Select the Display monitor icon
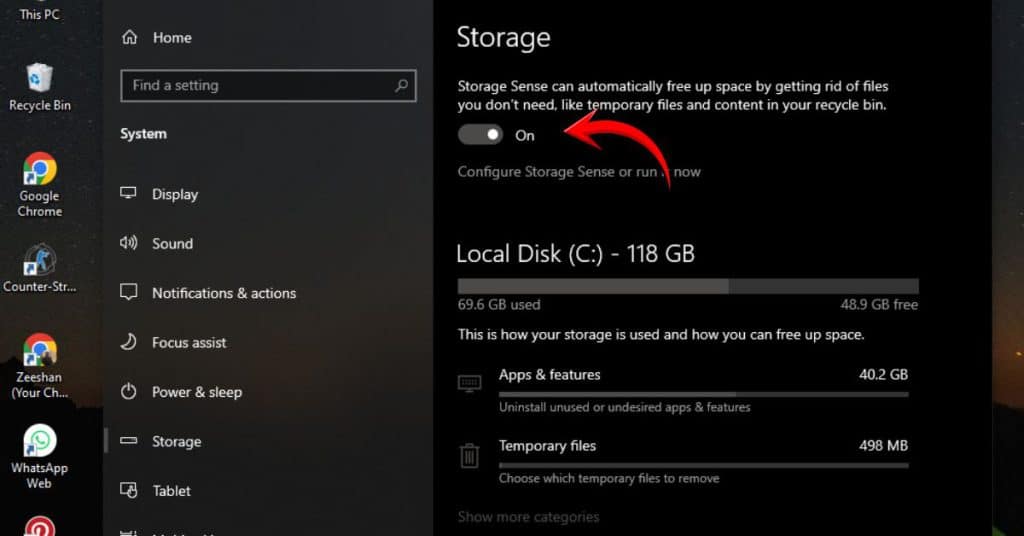Viewport: 1024px width, 536px height. coord(129,194)
